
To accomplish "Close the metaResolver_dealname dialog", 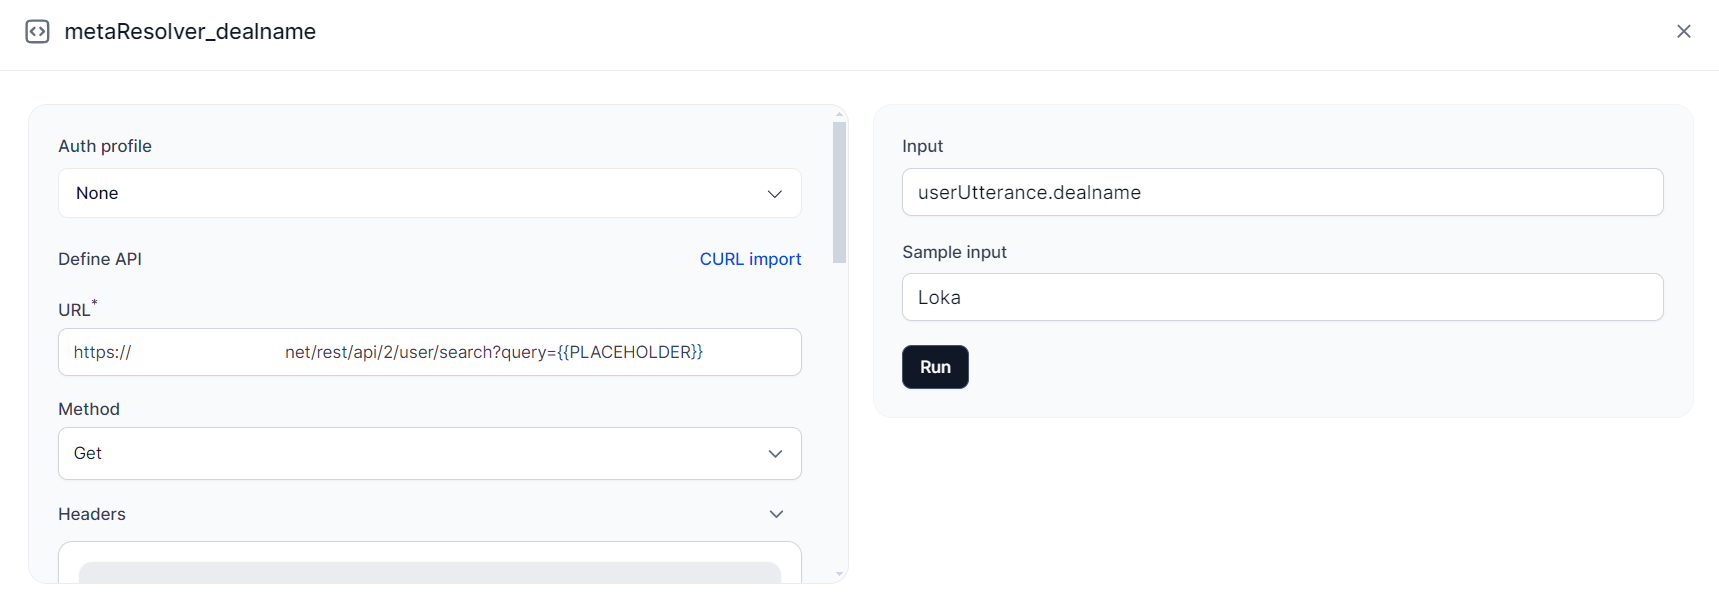I will pyautogui.click(x=1683, y=32).
